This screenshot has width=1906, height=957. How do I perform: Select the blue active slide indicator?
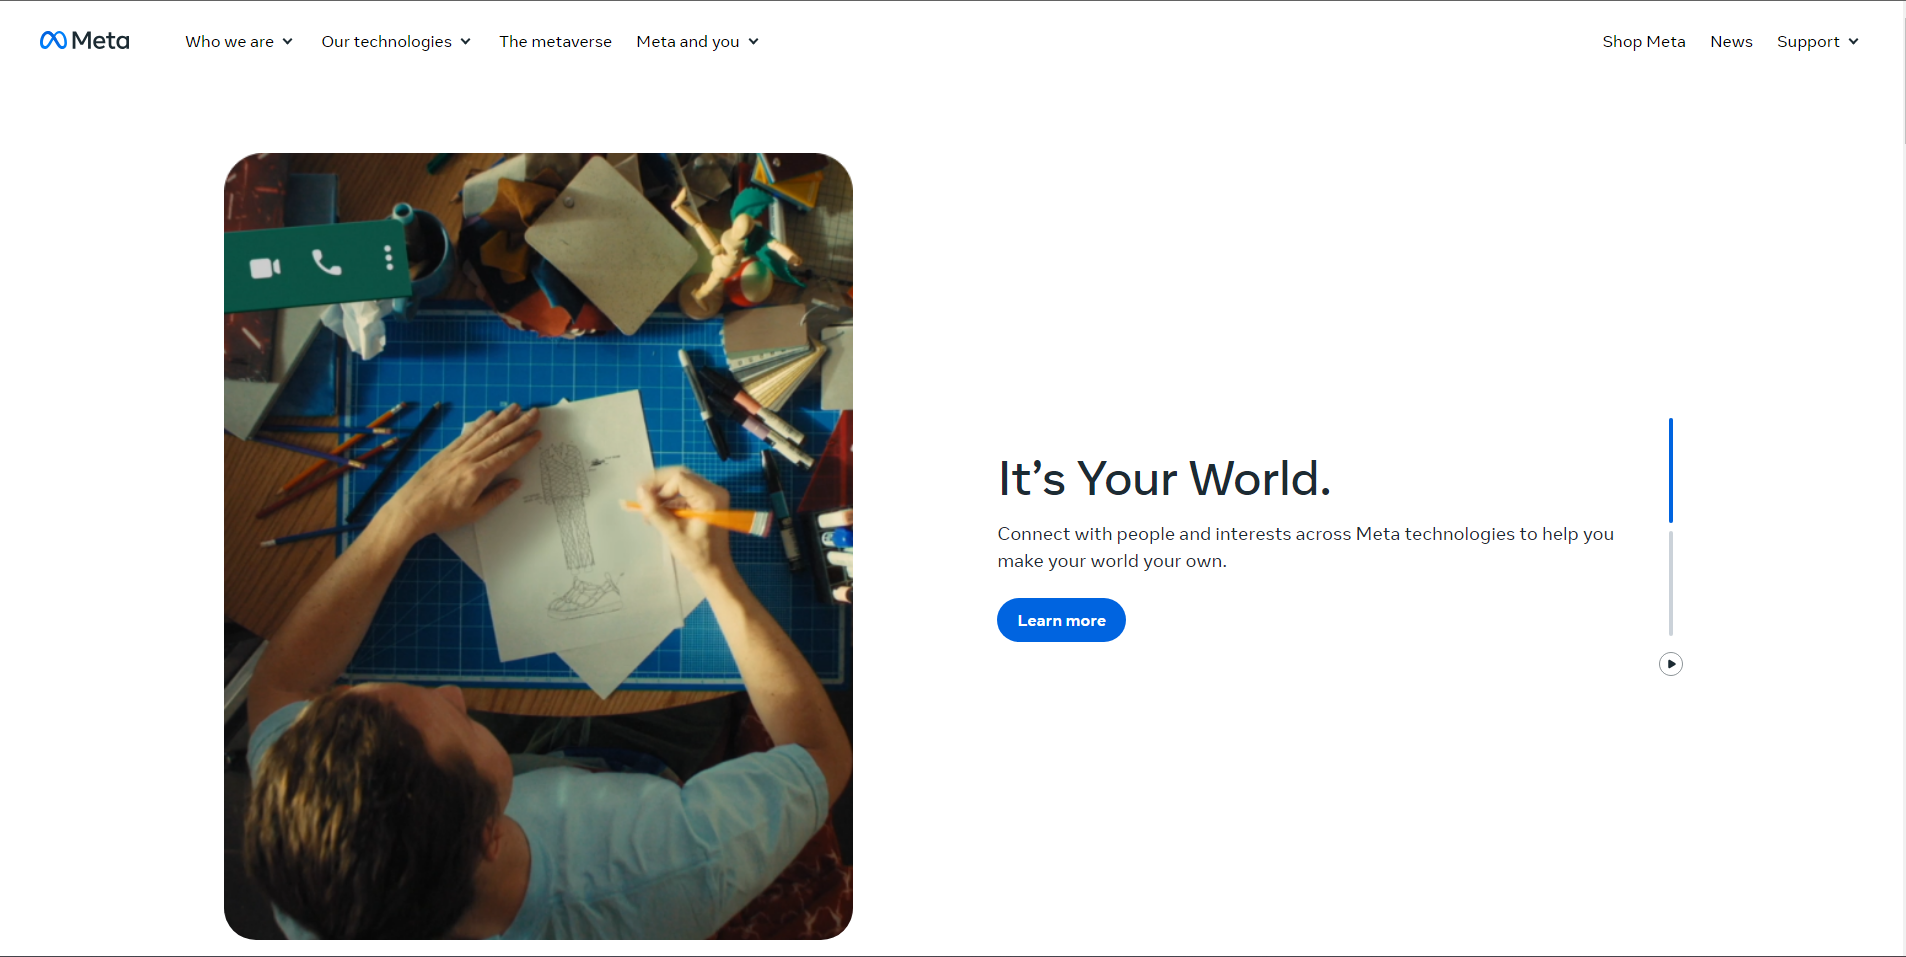[1670, 470]
